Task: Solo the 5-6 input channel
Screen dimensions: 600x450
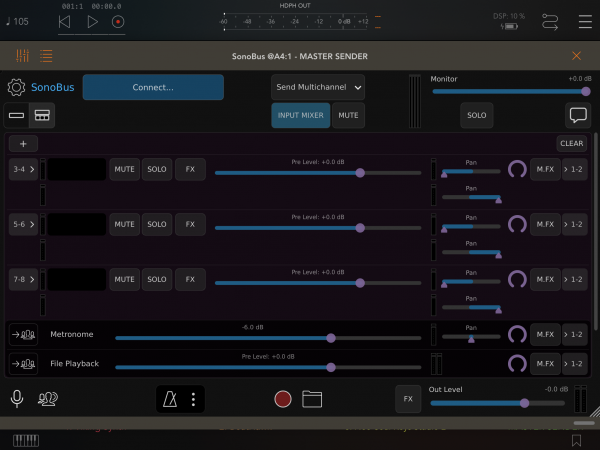Action: pyautogui.click(x=157, y=224)
